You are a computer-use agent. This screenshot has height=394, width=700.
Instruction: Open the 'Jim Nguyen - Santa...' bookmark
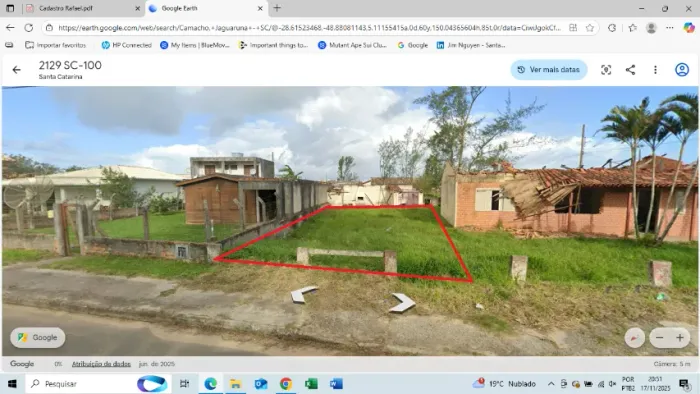[471, 45]
